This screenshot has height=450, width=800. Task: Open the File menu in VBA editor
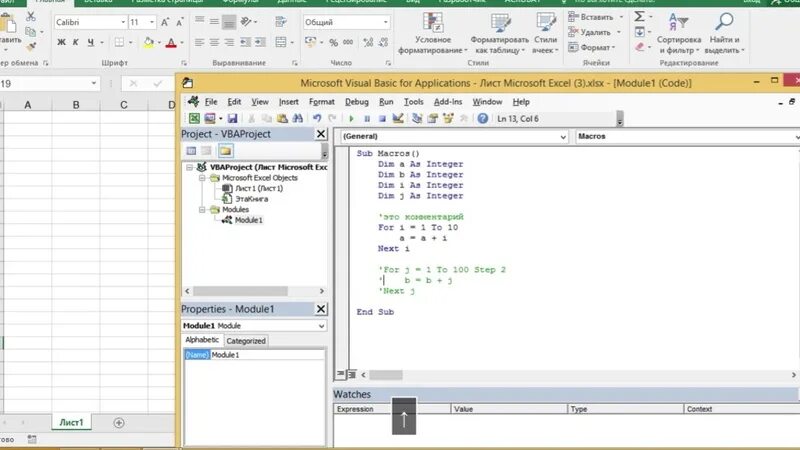(211, 102)
